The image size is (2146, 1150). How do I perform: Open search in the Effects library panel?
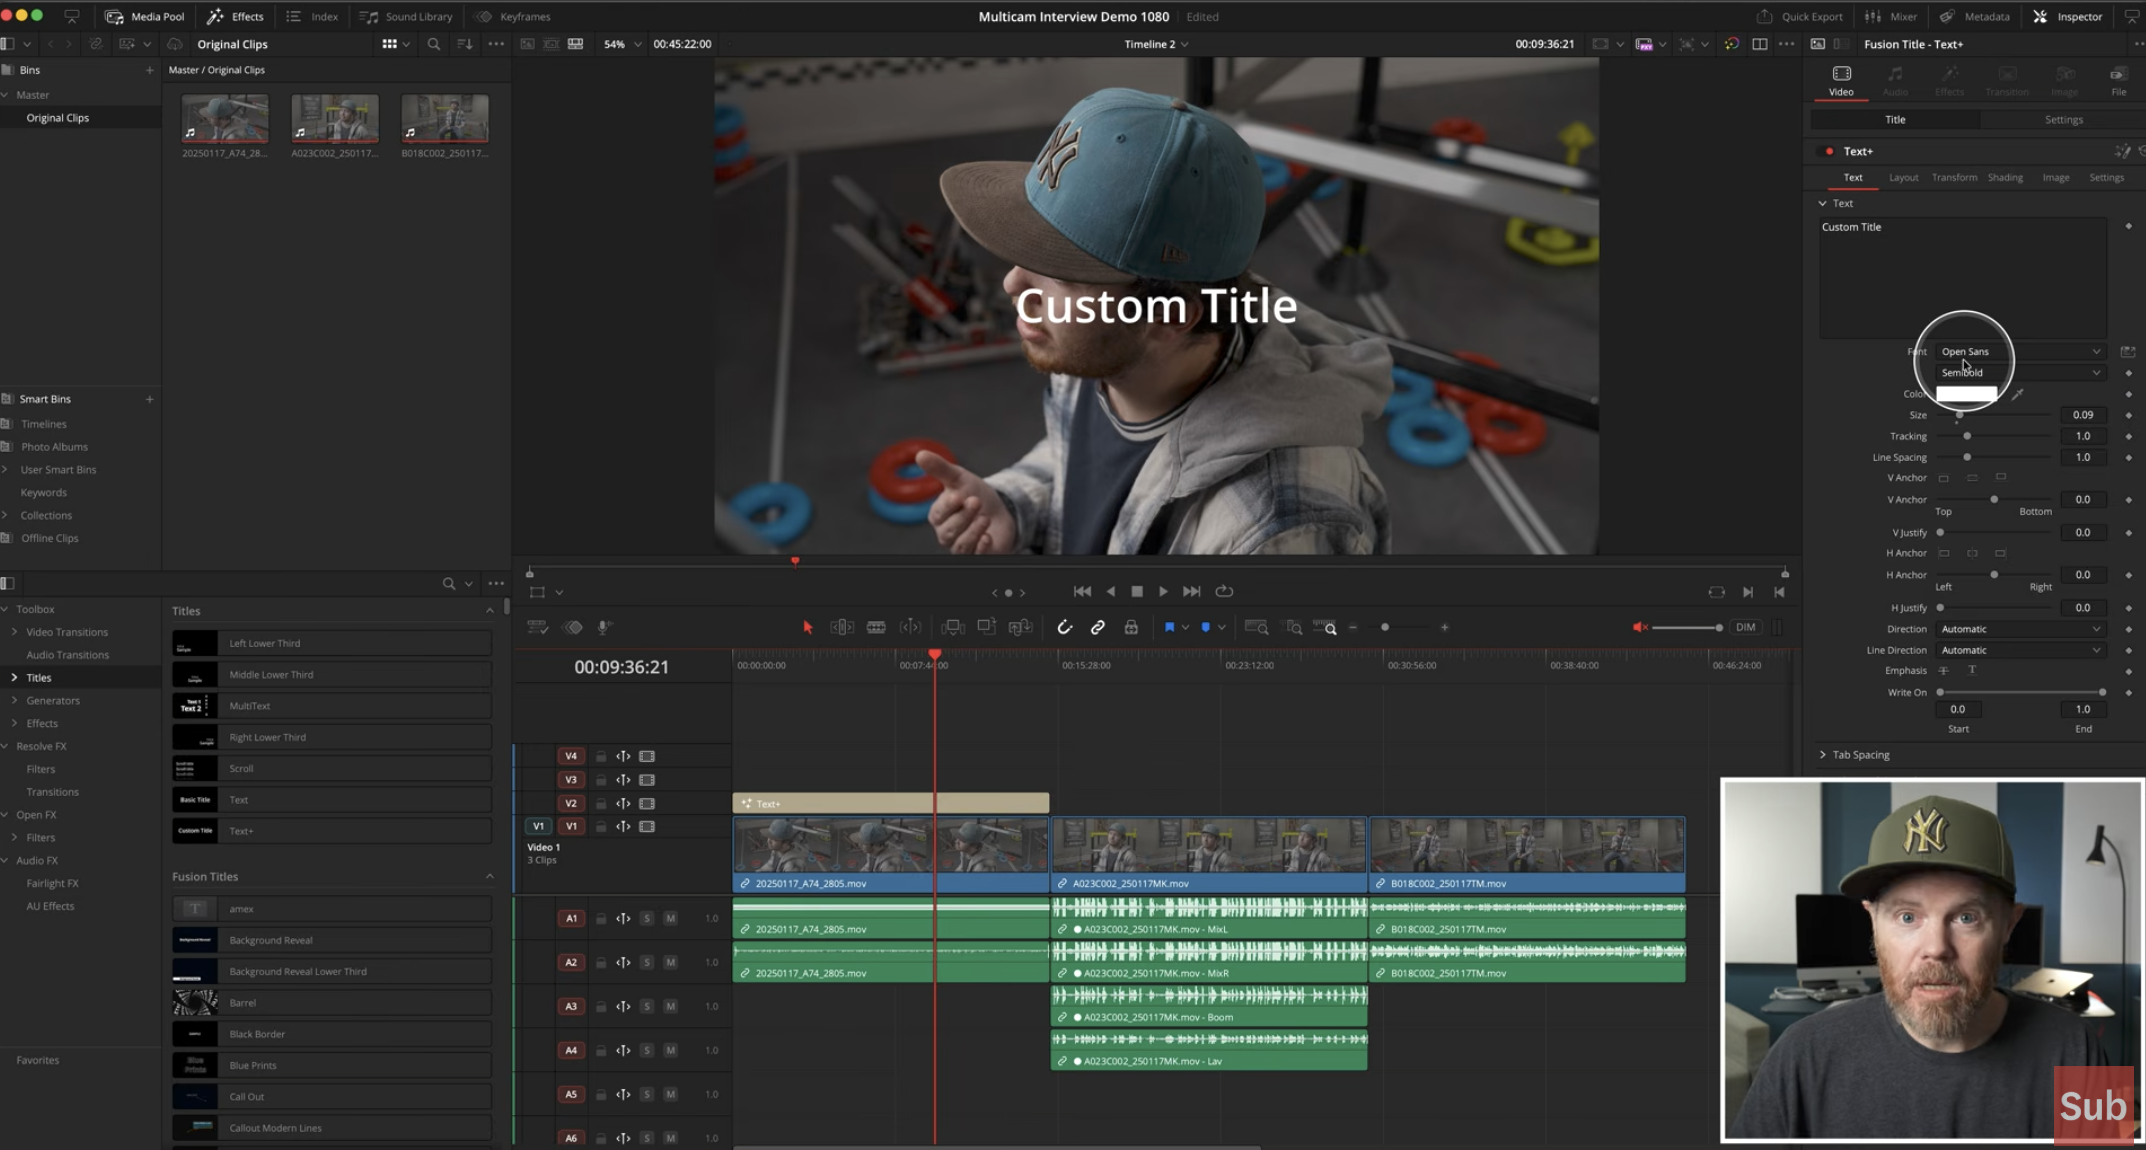(x=449, y=583)
